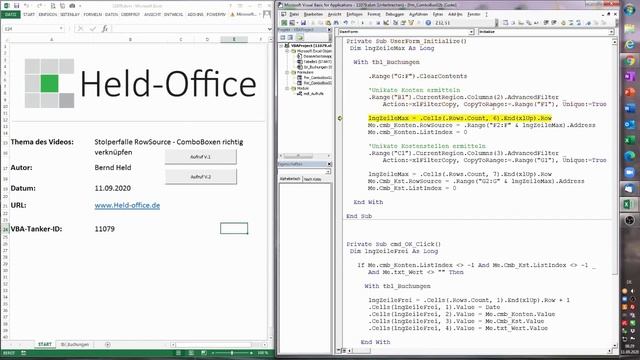Screen dimensions: 640x360
Task: Switch to the FORMELN ribbon tab
Action: pos(93,14)
